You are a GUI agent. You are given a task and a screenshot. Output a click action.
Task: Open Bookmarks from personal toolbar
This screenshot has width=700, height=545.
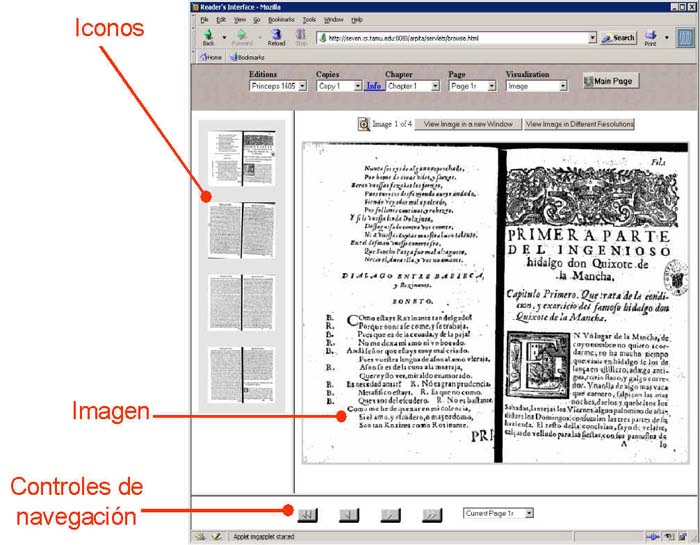(247, 57)
